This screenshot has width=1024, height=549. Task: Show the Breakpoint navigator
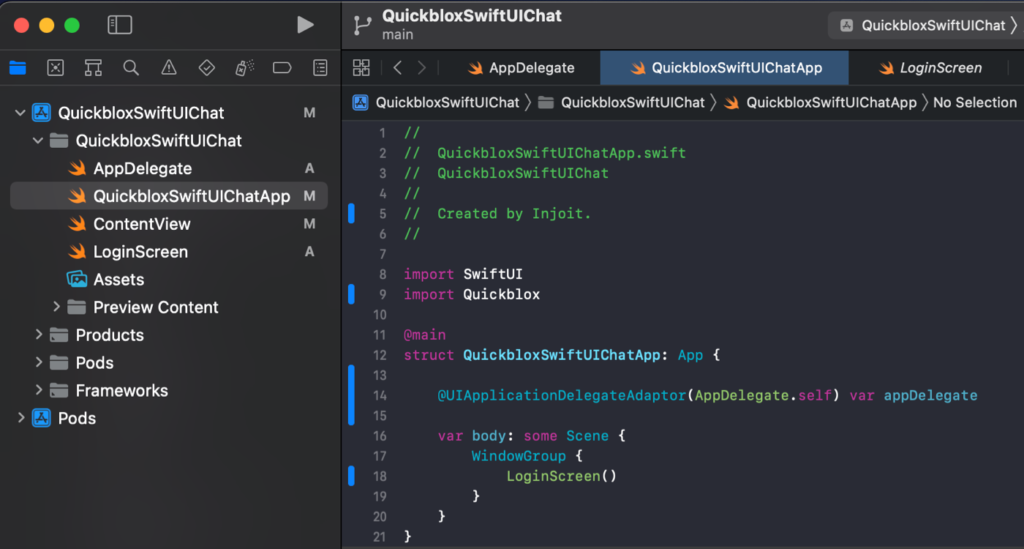(x=282, y=68)
